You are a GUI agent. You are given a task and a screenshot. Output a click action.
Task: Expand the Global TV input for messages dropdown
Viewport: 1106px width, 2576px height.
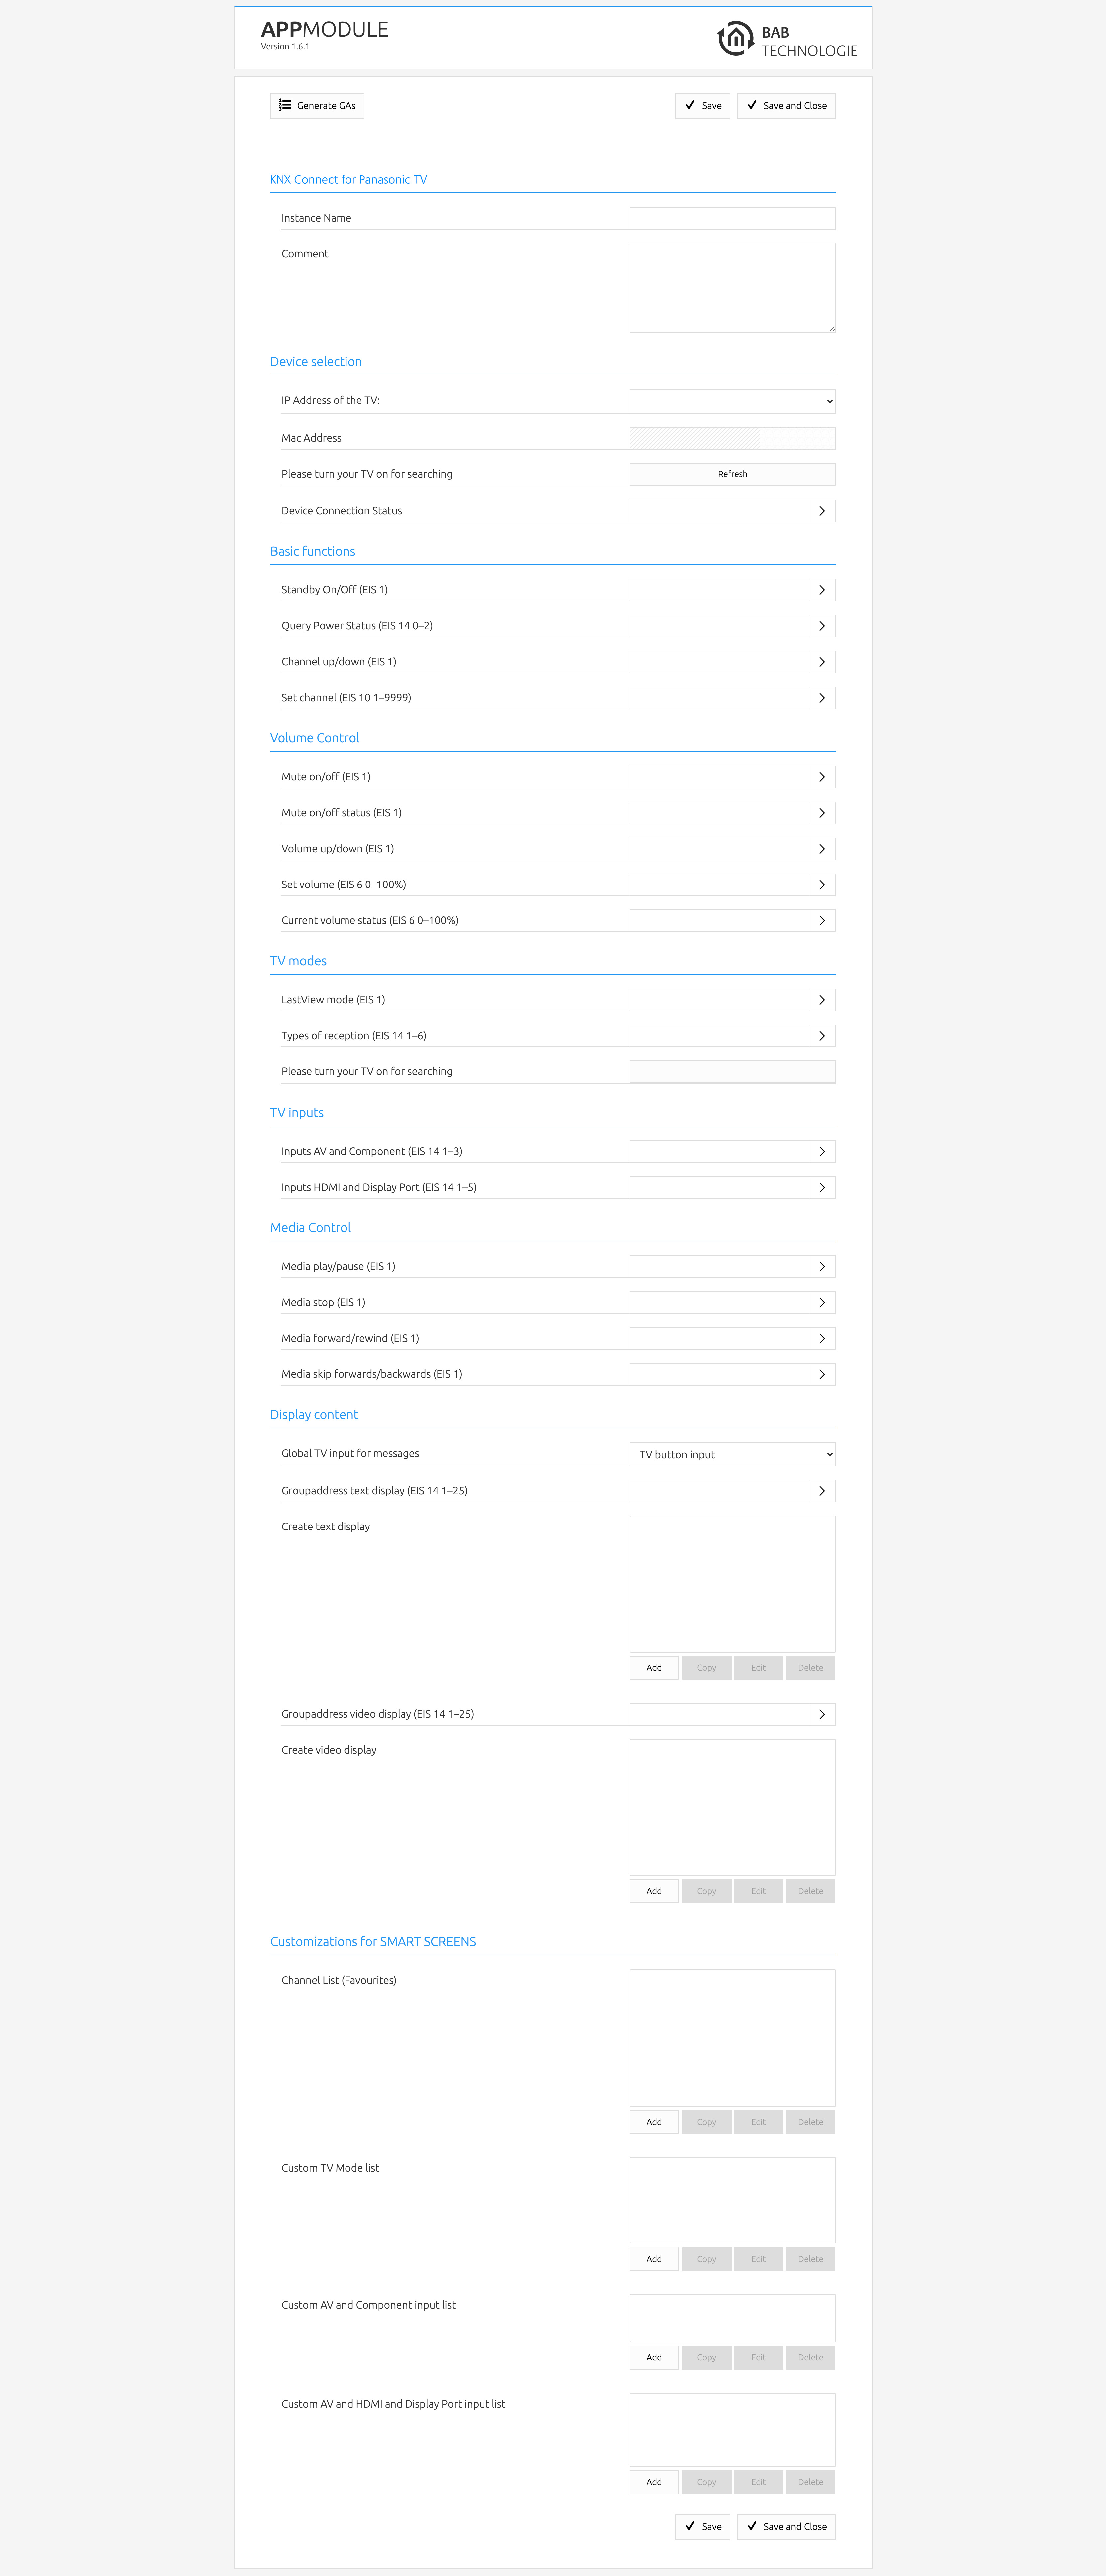coord(732,1455)
